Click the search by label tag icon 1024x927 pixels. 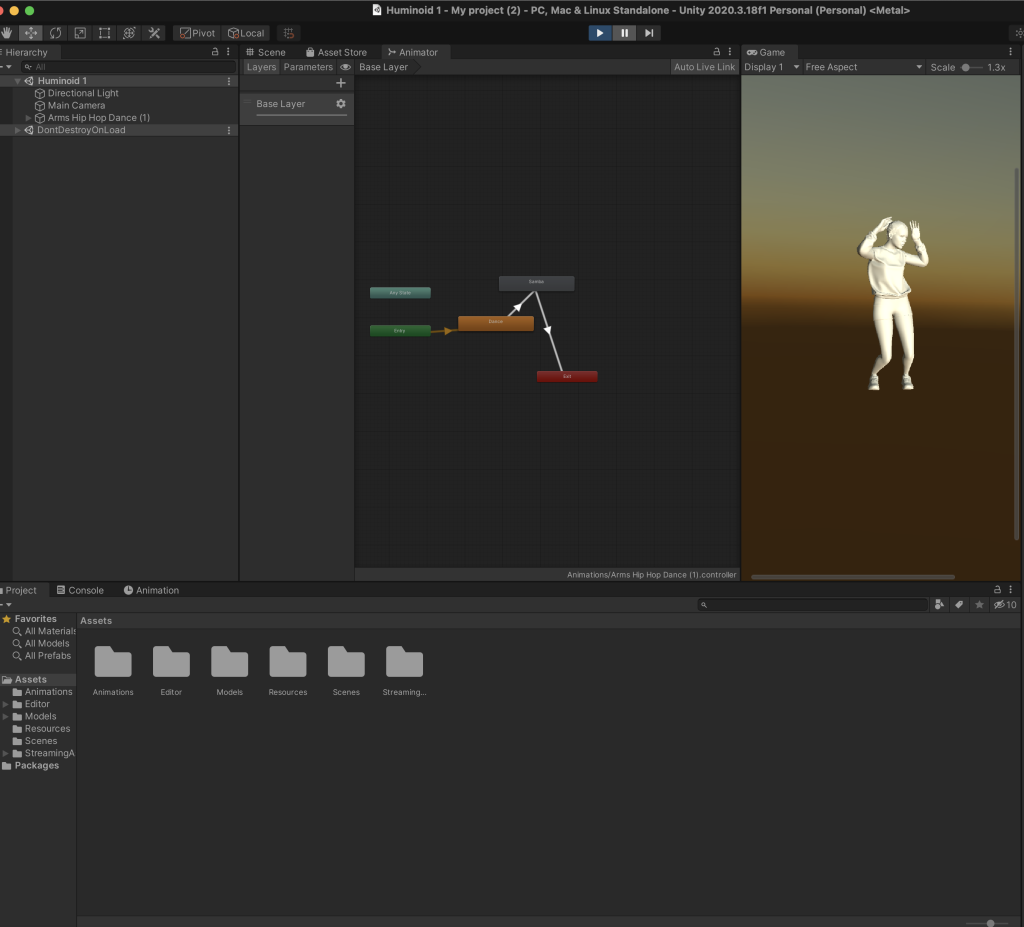[x=959, y=605]
